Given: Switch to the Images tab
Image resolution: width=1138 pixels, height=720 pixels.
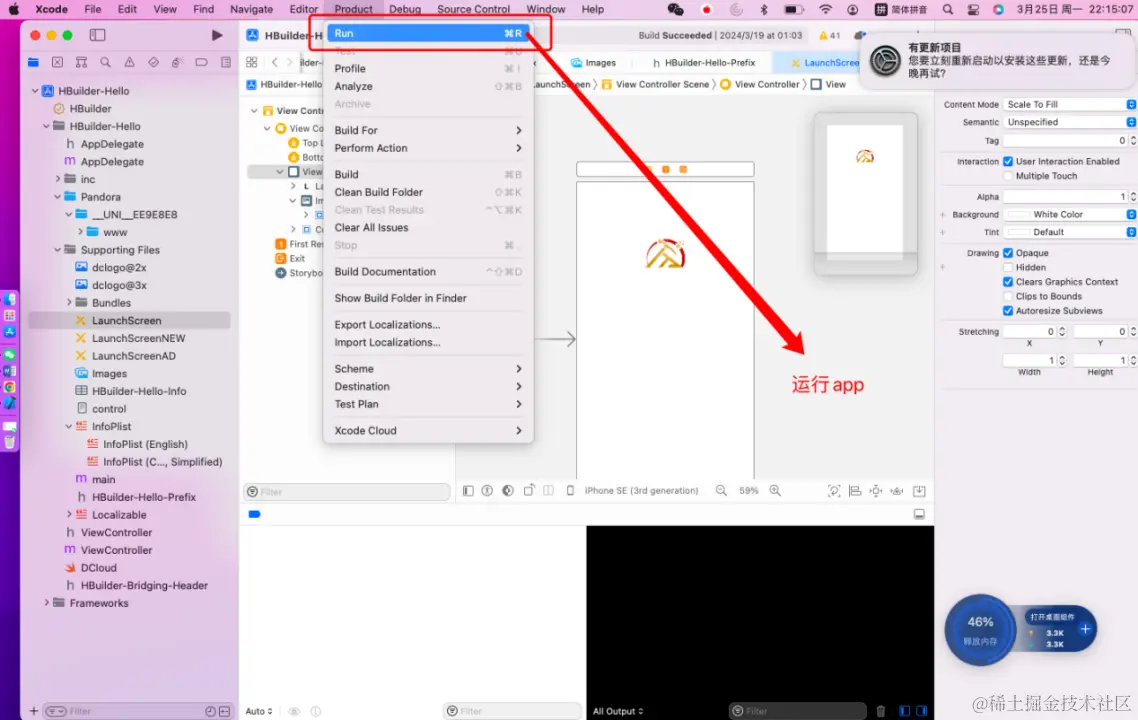Looking at the screenshot, I should click(593, 62).
